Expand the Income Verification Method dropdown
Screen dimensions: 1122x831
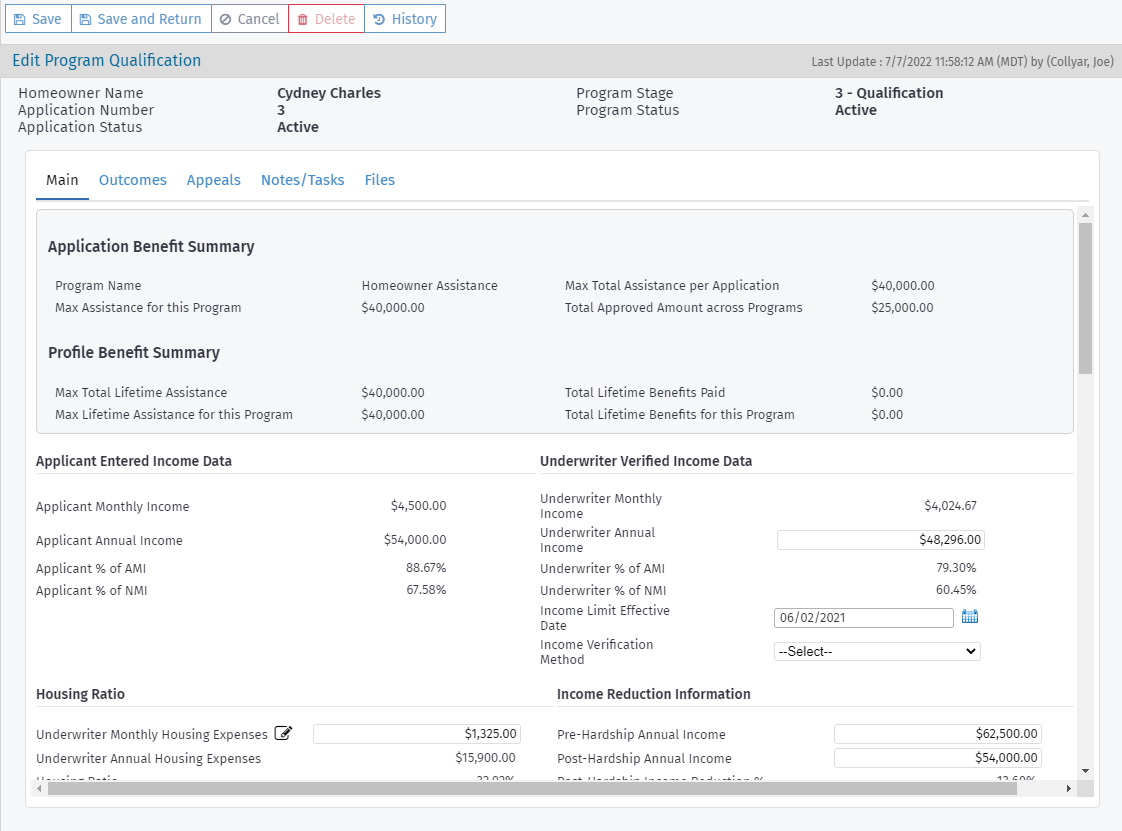877,651
